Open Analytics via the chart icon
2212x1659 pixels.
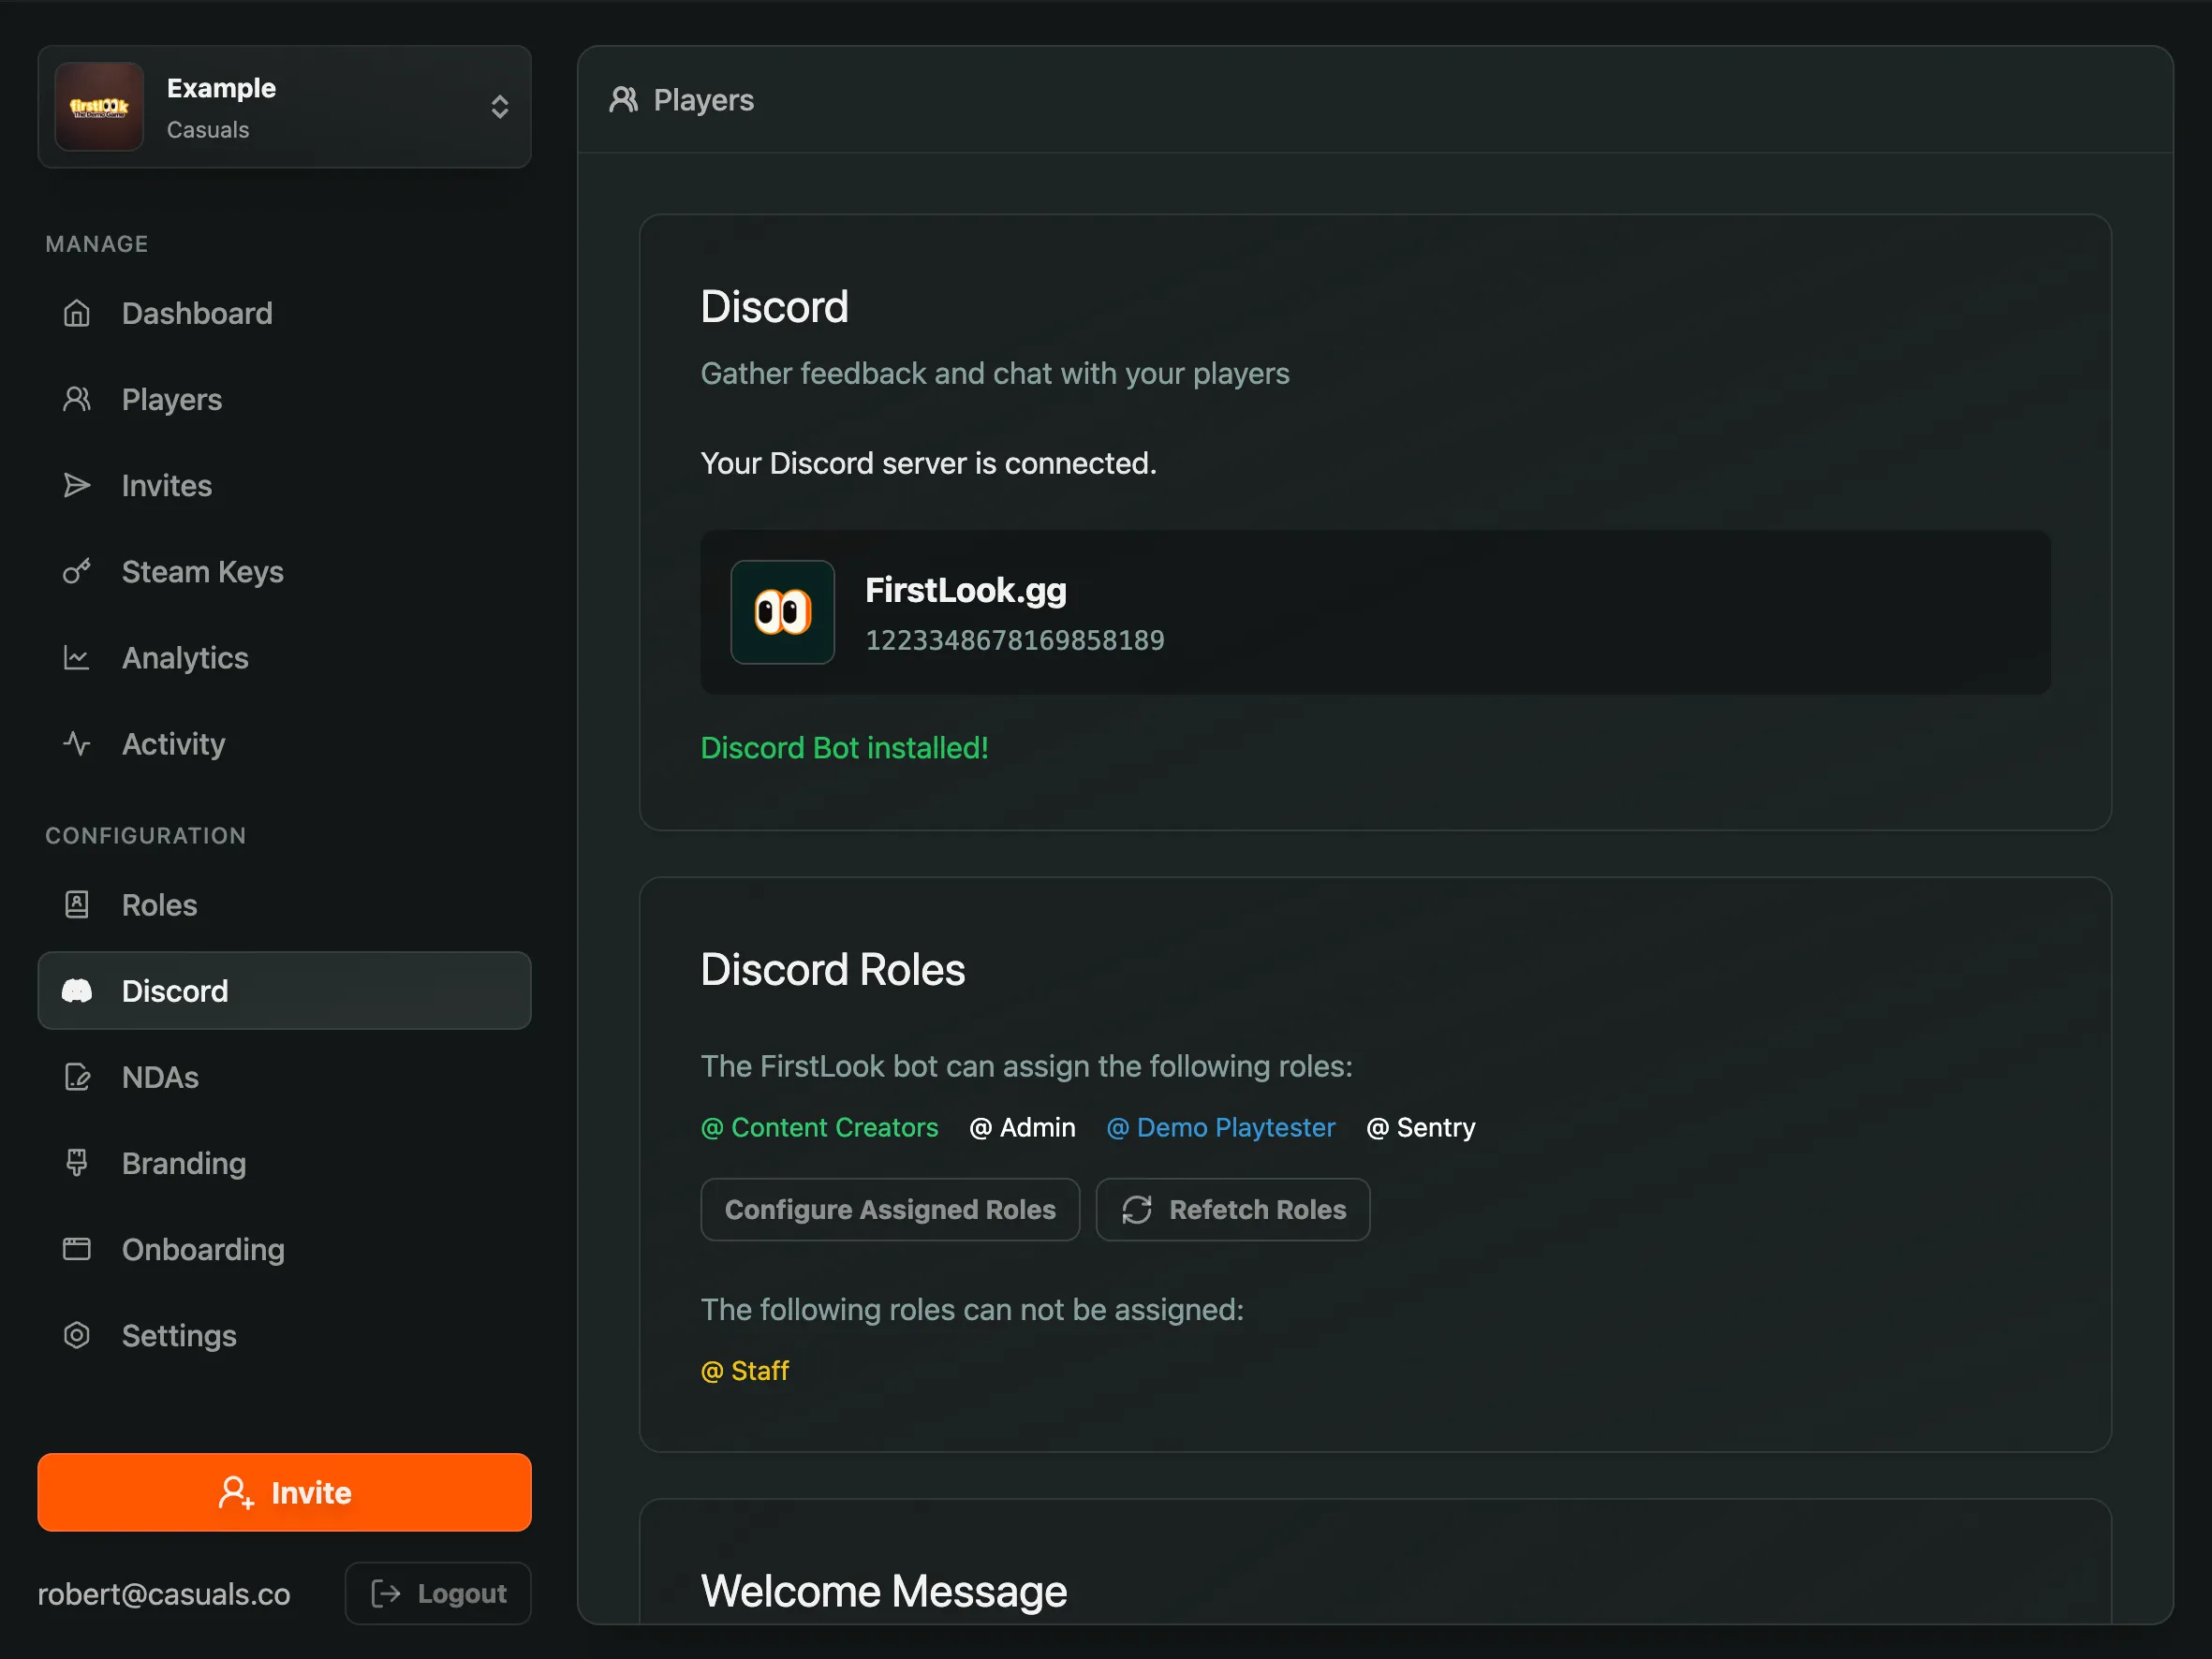click(77, 657)
